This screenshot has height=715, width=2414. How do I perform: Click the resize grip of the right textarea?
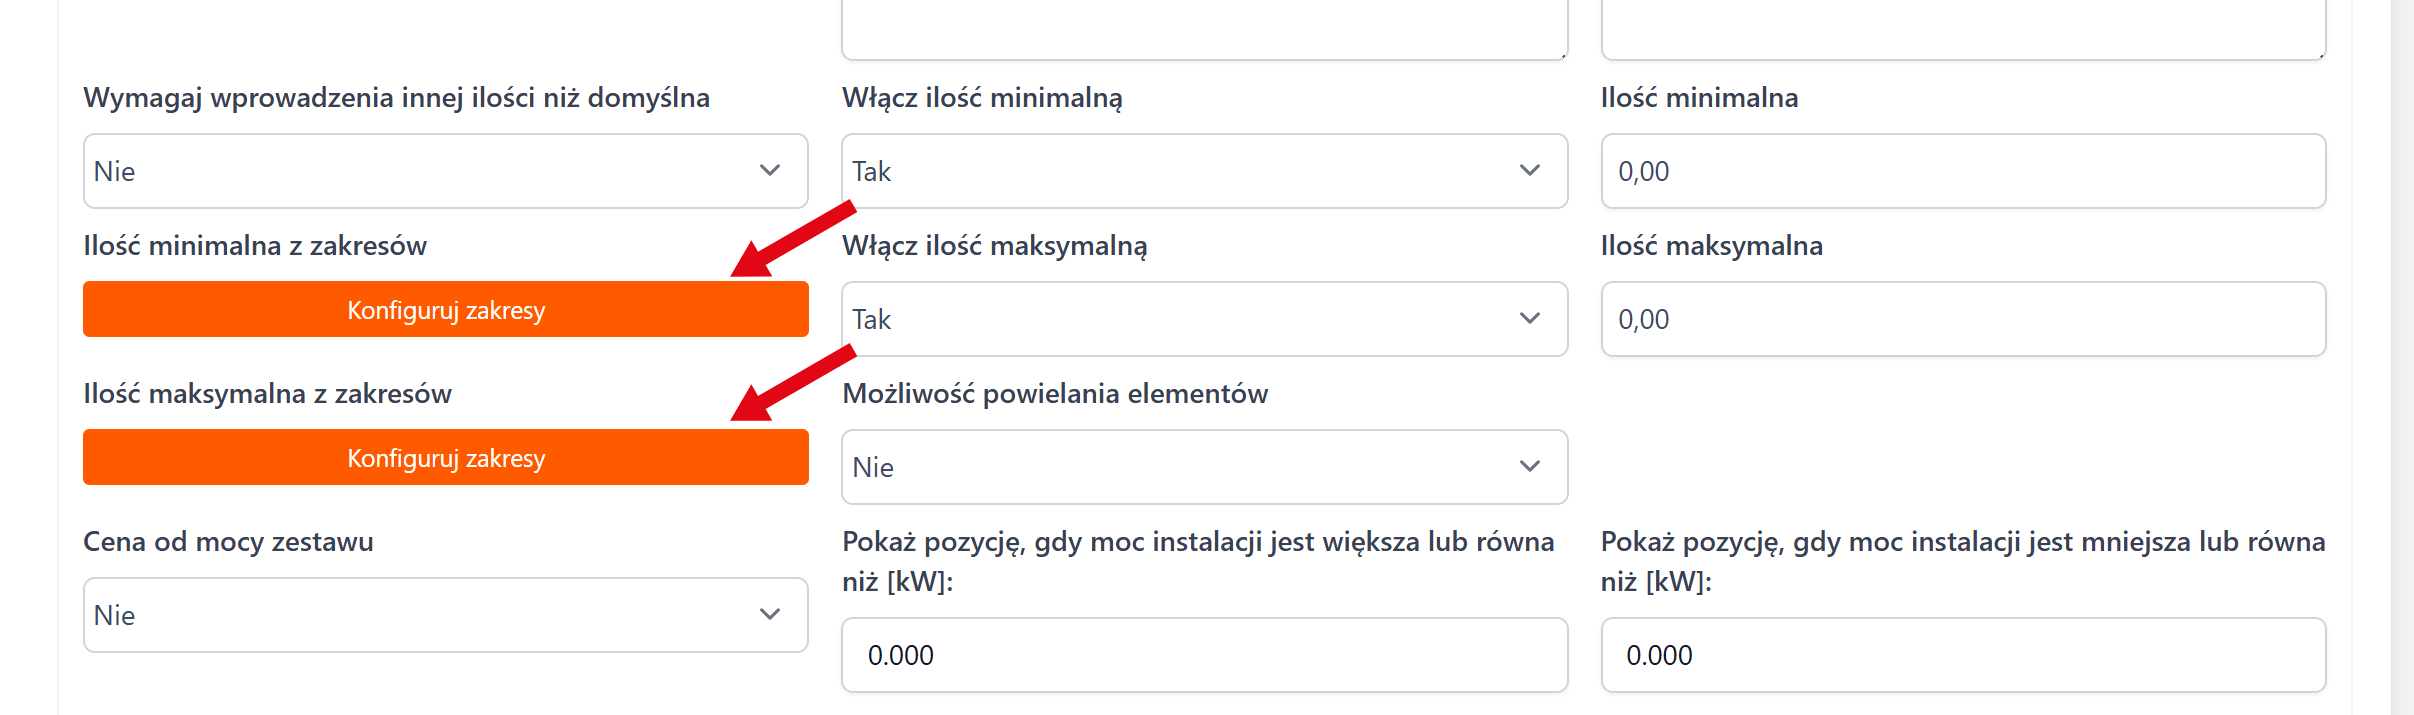click(x=2320, y=54)
